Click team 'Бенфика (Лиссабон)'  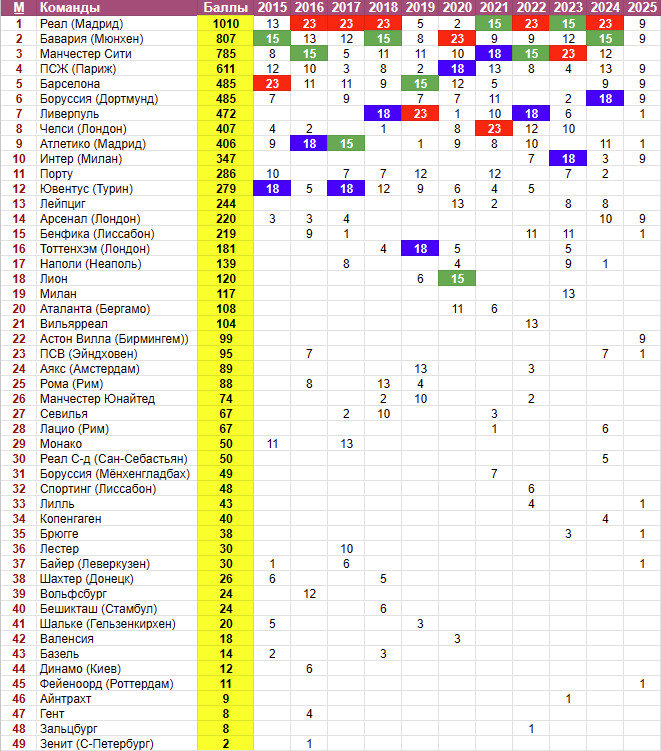point(97,234)
